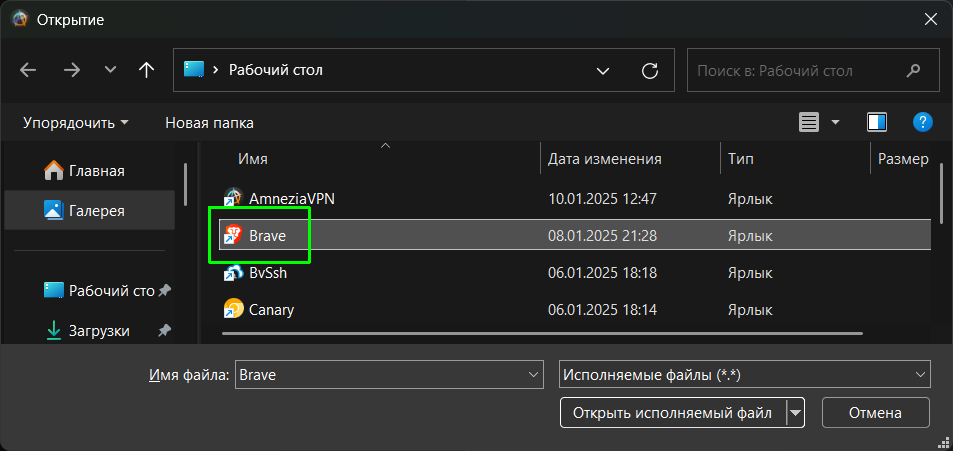Viewport: 953px width, 451px height.
Task: Click the view mode icon
Action: (x=808, y=123)
